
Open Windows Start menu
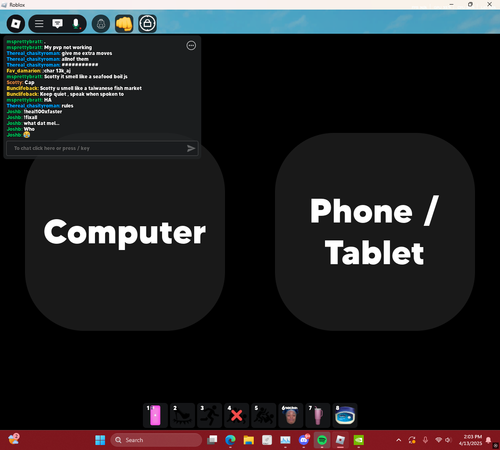100,440
